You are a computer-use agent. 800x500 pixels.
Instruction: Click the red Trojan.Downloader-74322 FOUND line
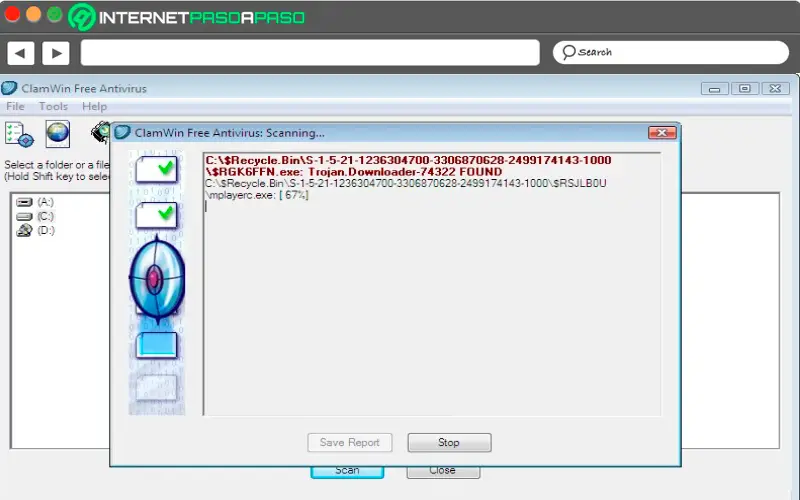(408, 166)
